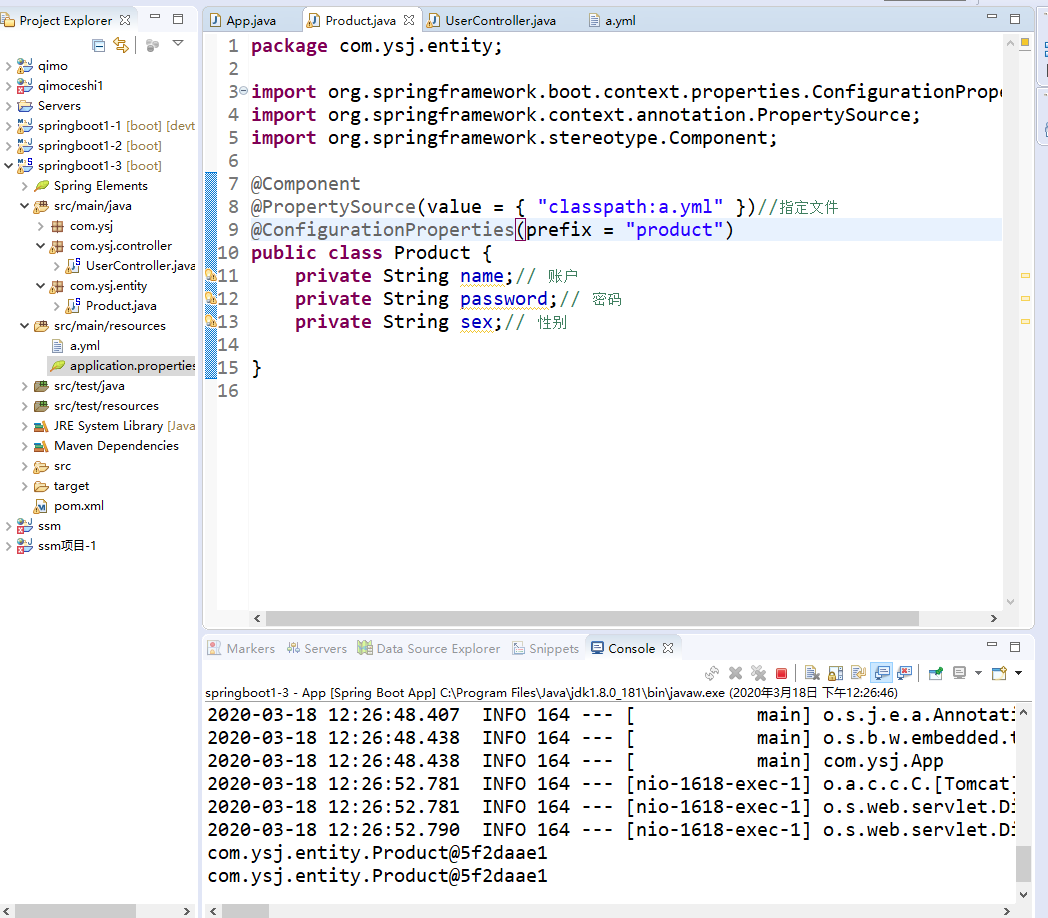Image resolution: width=1048 pixels, height=918 pixels.
Task: Click the relaunch arrows icon in Console
Action: 712,673
